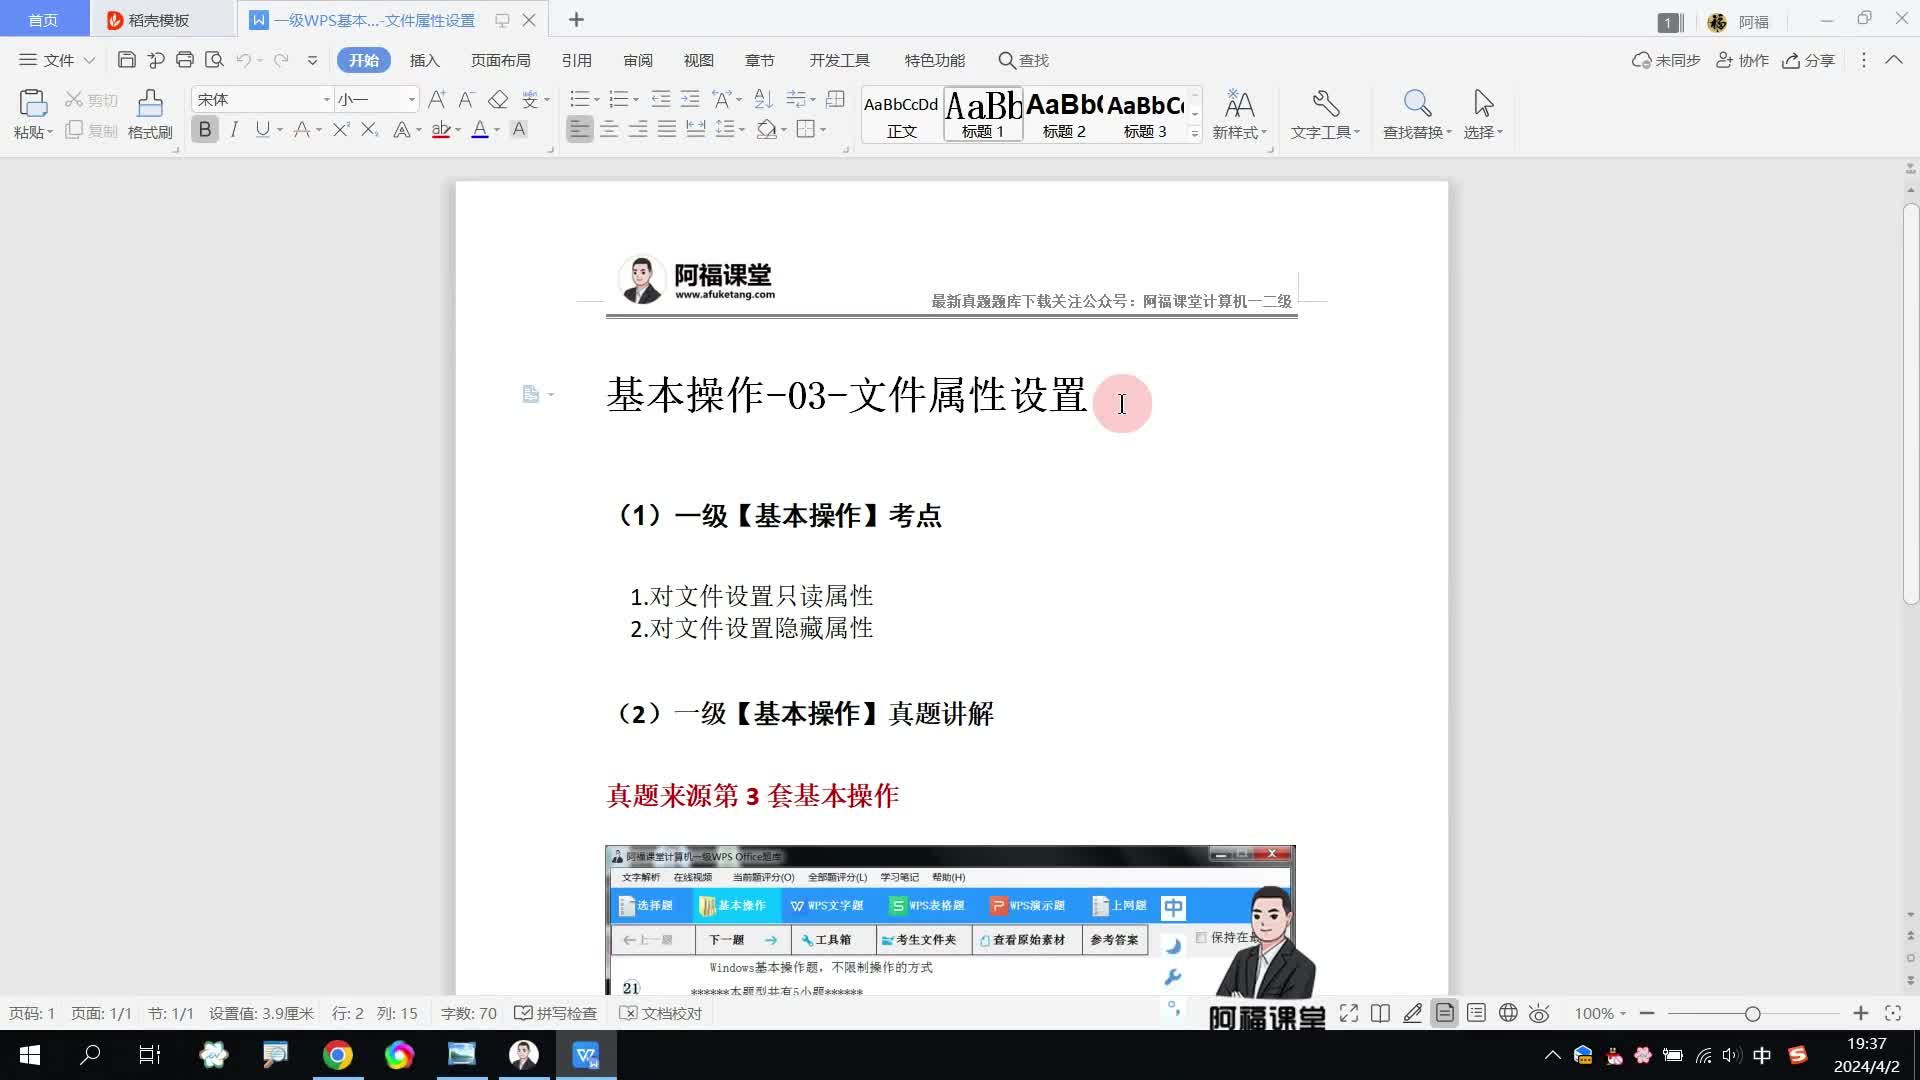This screenshot has height=1080, width=1920.
Task: Click the zoom slider handle
Action: coord(1752,1013)
